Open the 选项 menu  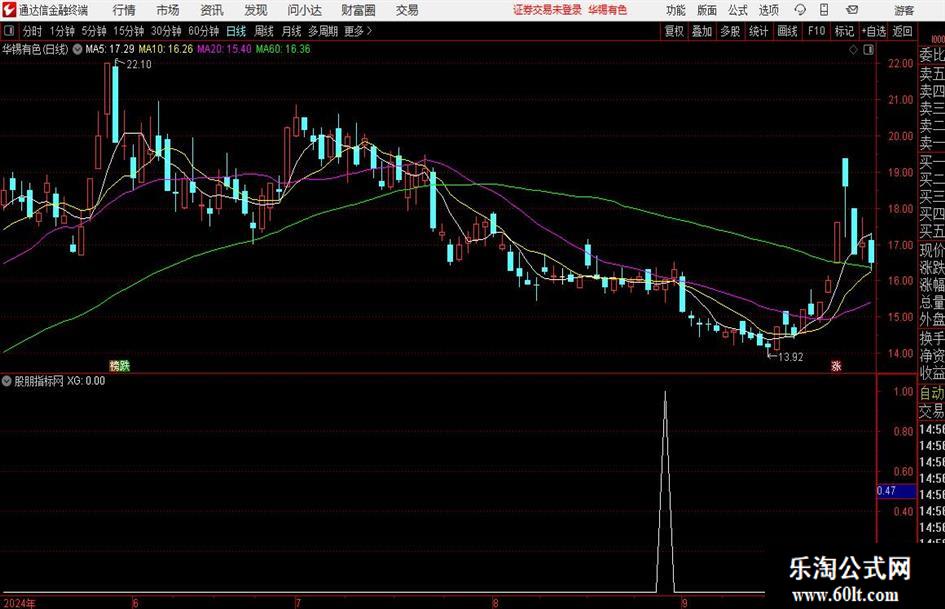[x=768, y=10]
